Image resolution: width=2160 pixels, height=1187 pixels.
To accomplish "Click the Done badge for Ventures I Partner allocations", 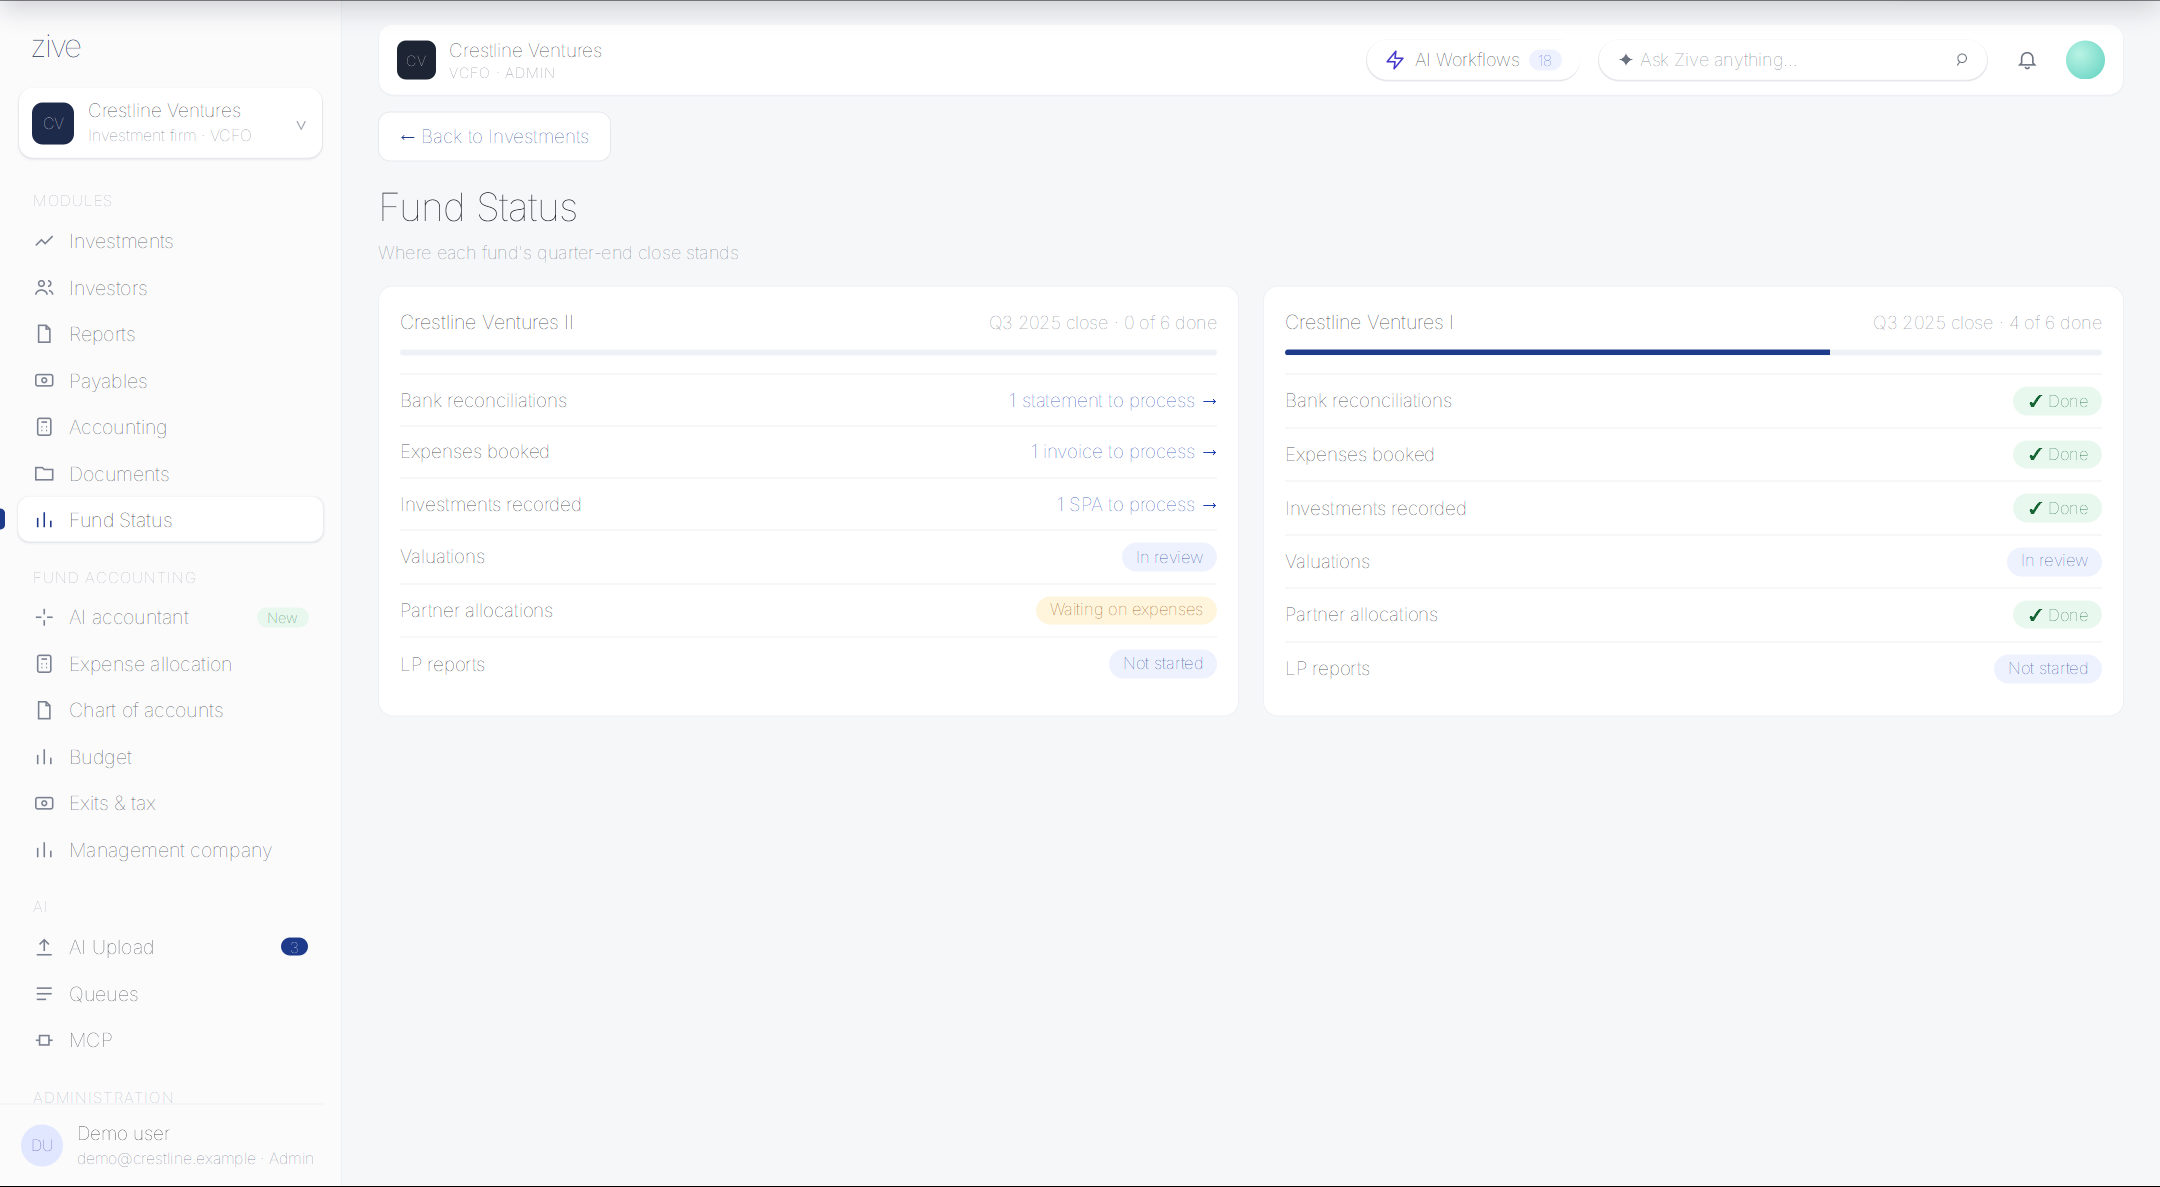I will tap(2057, 615).
